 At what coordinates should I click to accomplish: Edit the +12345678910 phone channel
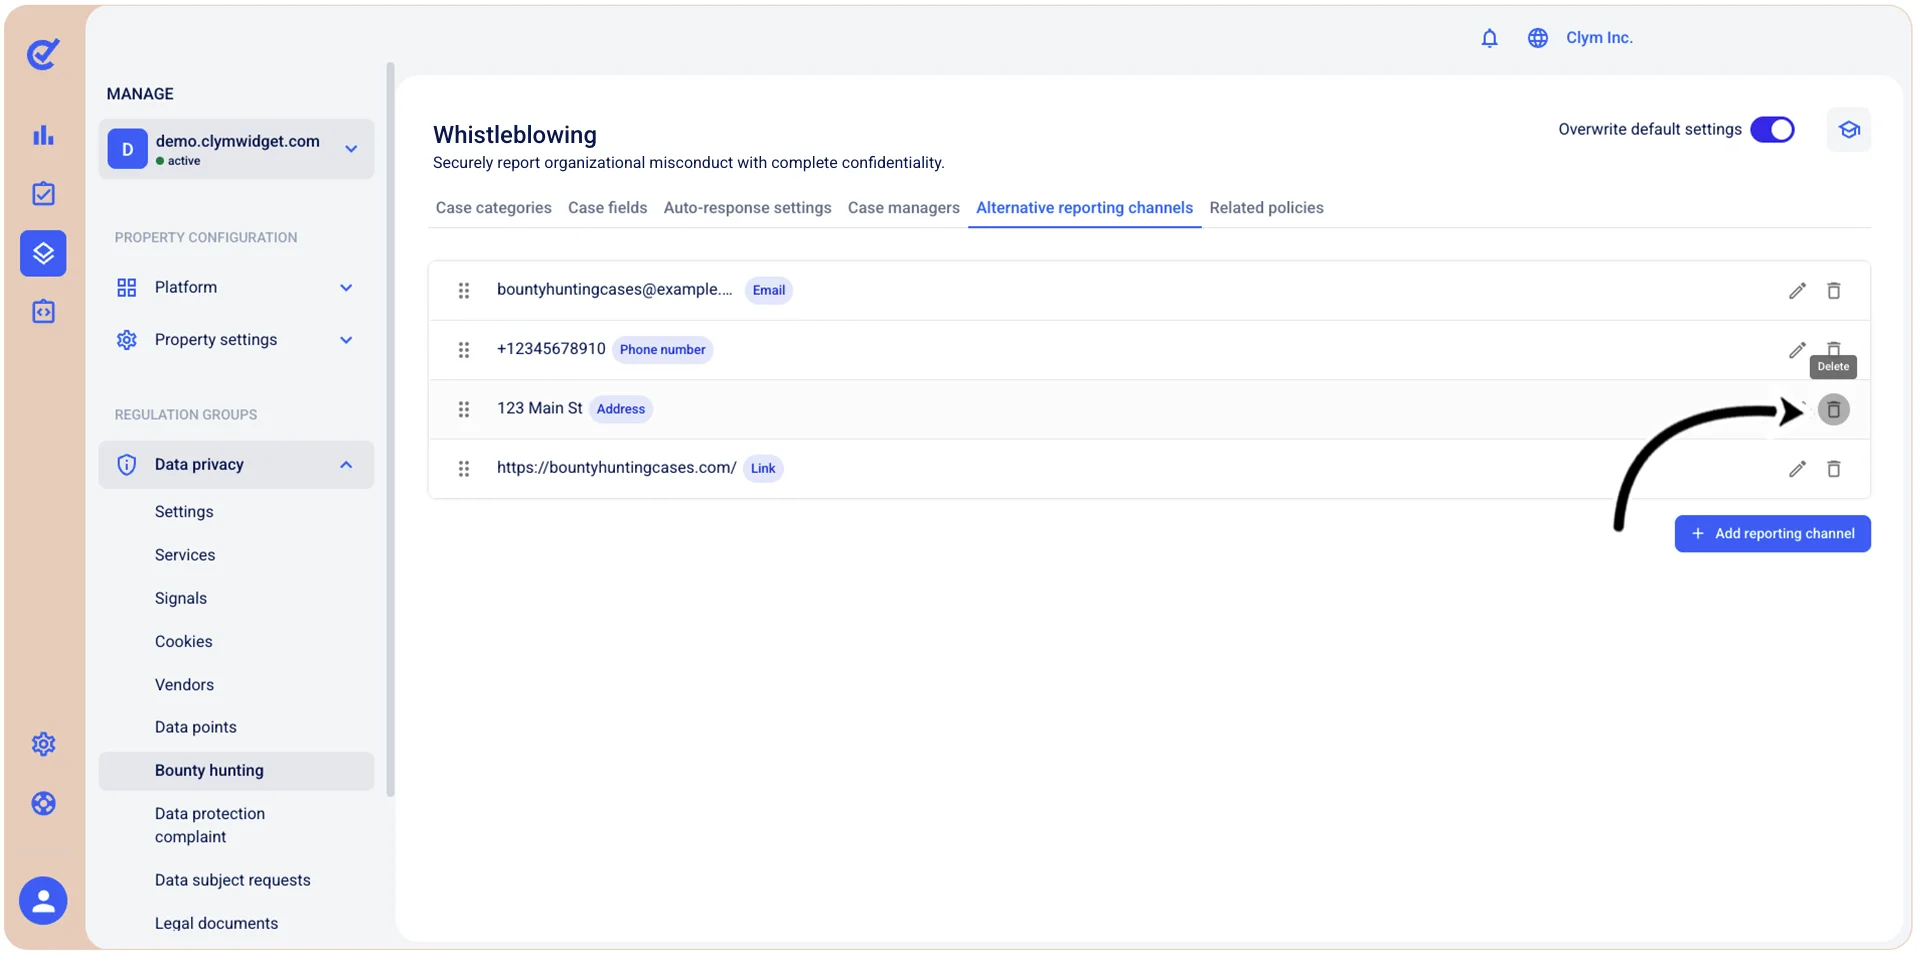coord(1797,350)
